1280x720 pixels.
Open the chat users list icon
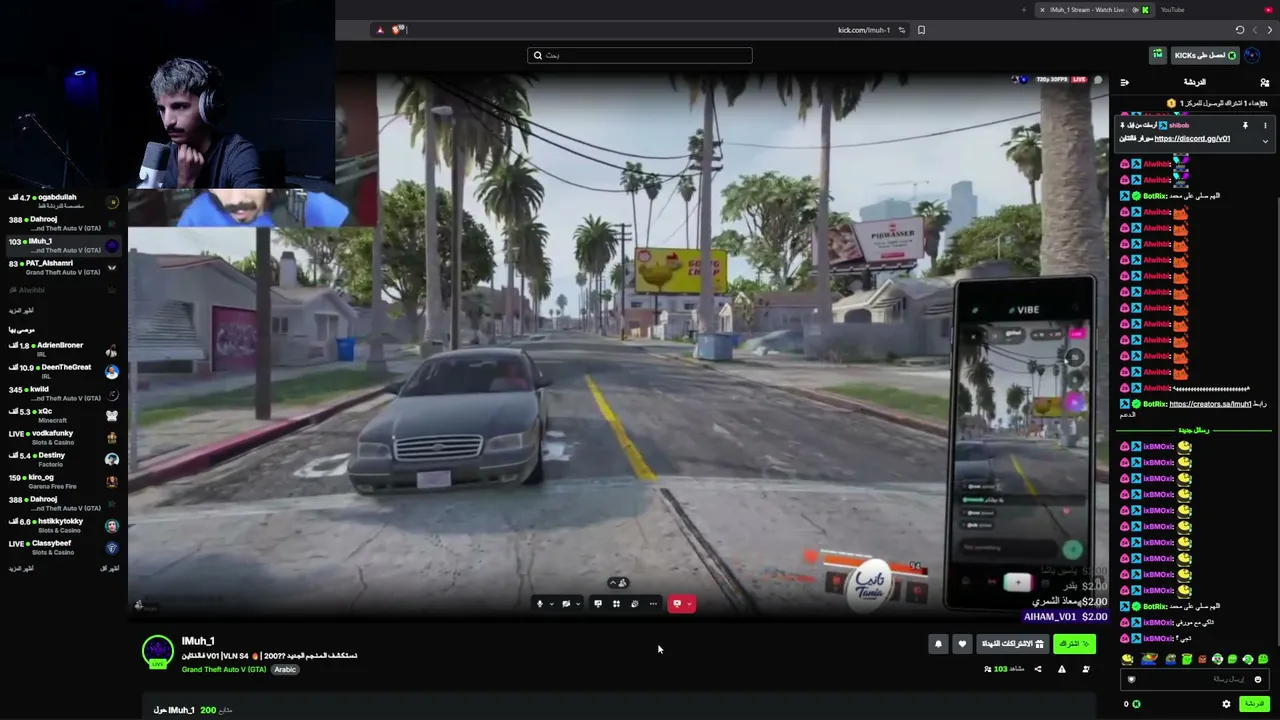(1265, 82)
